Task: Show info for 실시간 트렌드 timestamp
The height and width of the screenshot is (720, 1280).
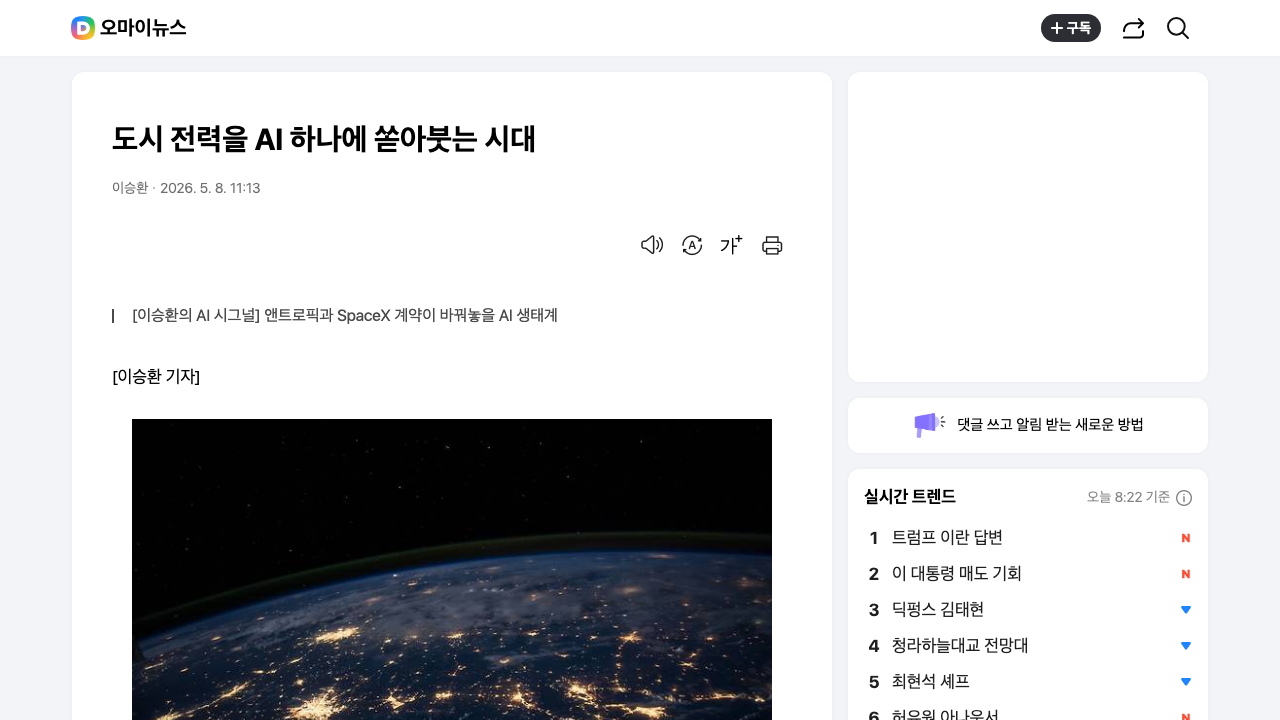Action: point(1184,498)
